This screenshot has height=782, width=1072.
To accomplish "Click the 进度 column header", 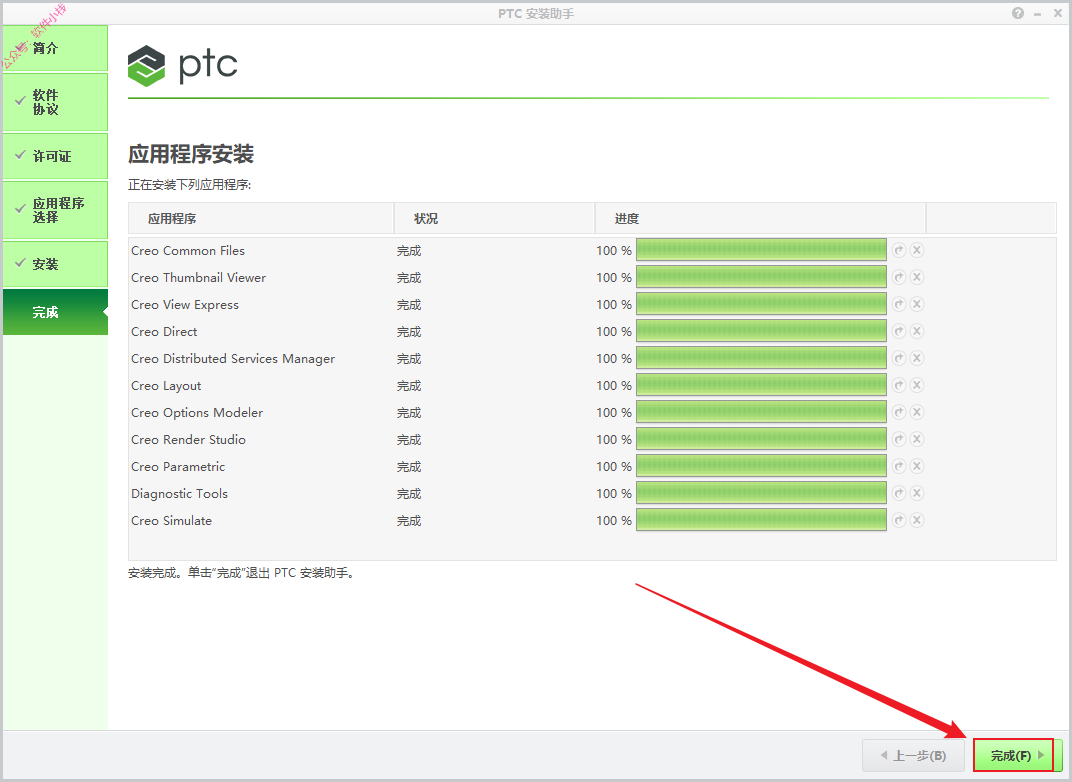I will tap(760, 219).
